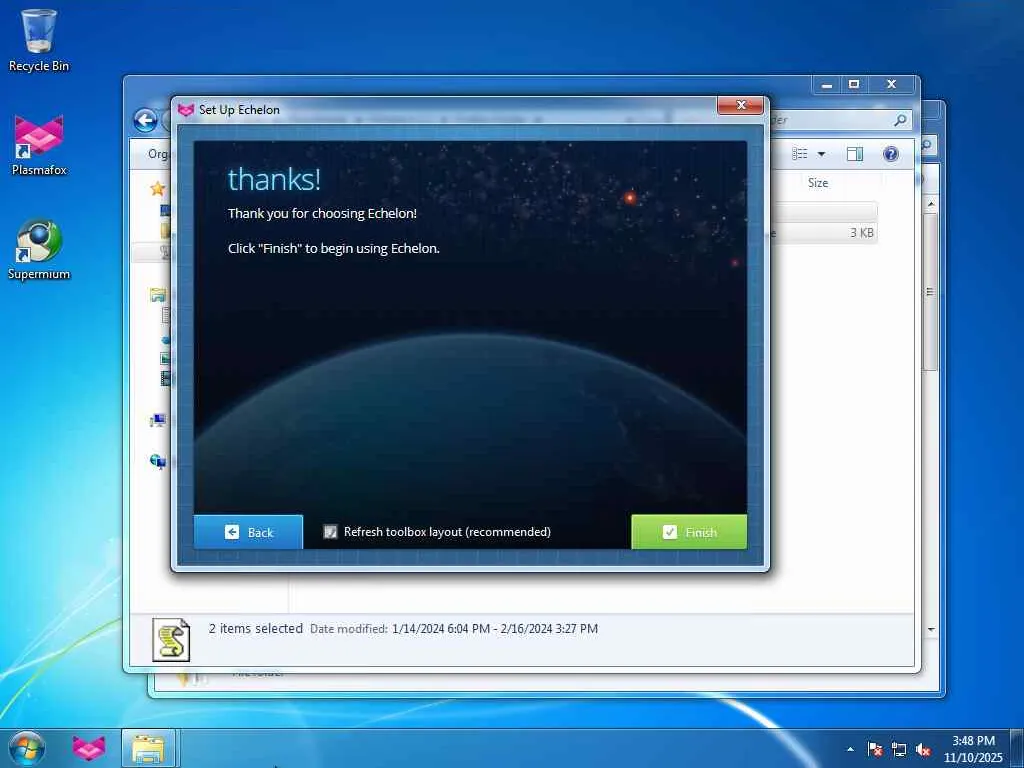The height and width of the screenshot is (768, 1024).
Task: Click Explorer vertical scrollbar
Action: (931, 292)
